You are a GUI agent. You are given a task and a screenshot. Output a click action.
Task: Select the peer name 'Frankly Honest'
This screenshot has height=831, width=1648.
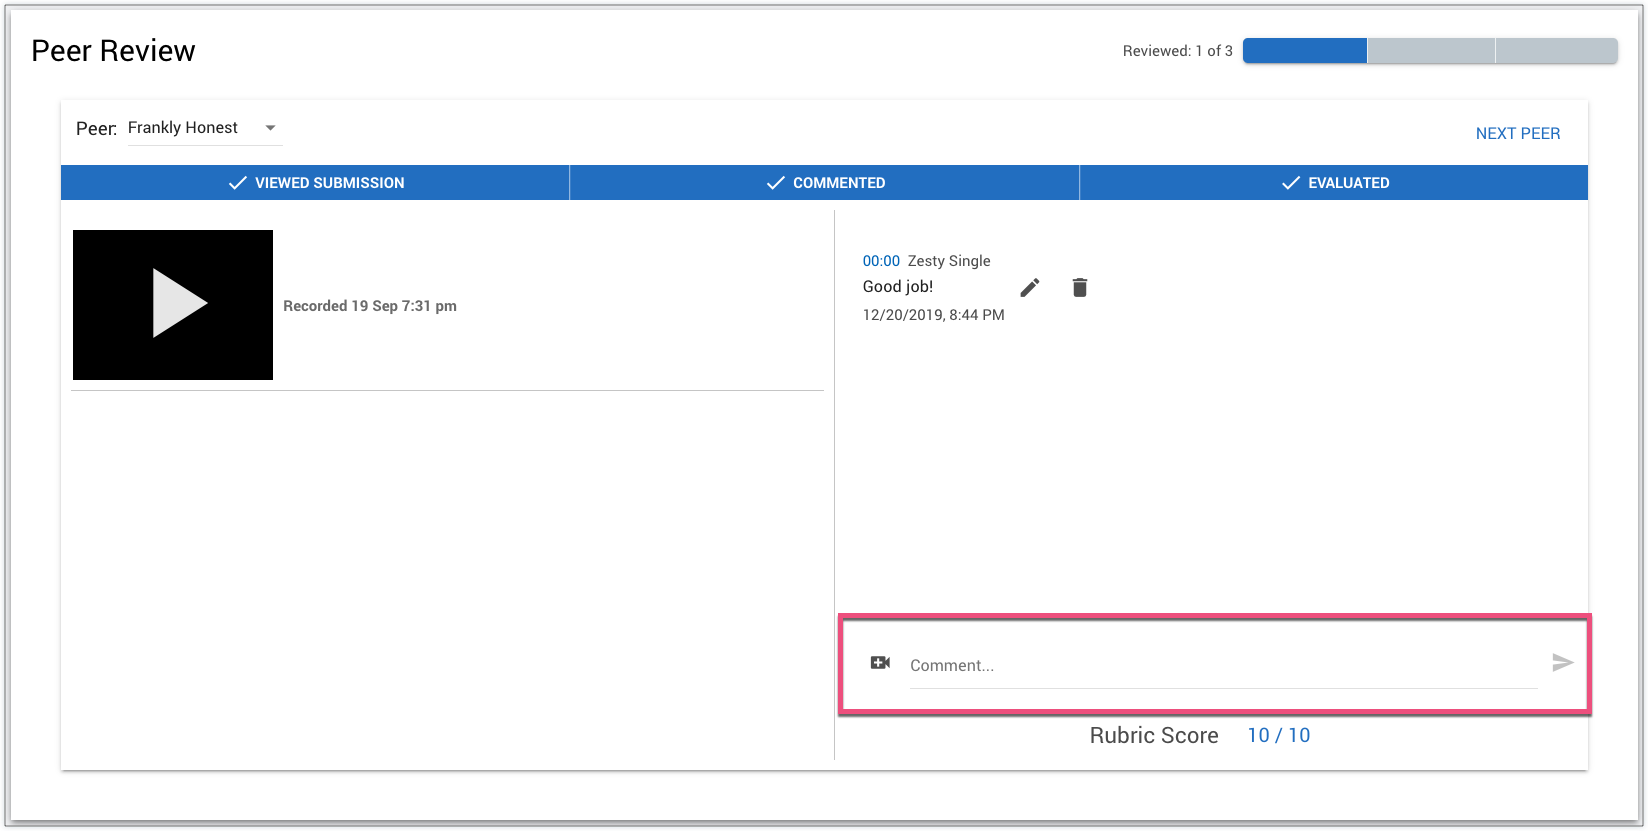[x=183, y=128]
